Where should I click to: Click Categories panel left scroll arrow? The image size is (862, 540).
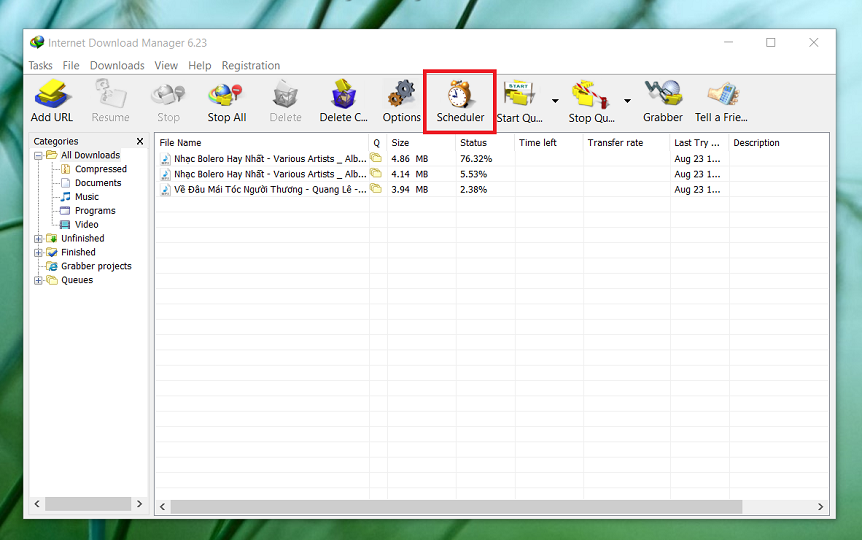click(37, 504)
